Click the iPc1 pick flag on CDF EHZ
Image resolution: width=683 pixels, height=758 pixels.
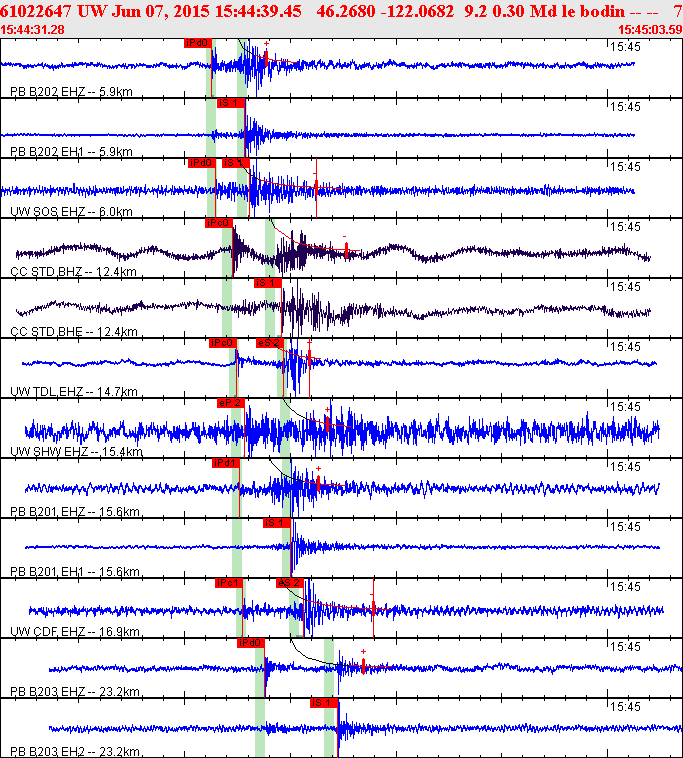229,583
